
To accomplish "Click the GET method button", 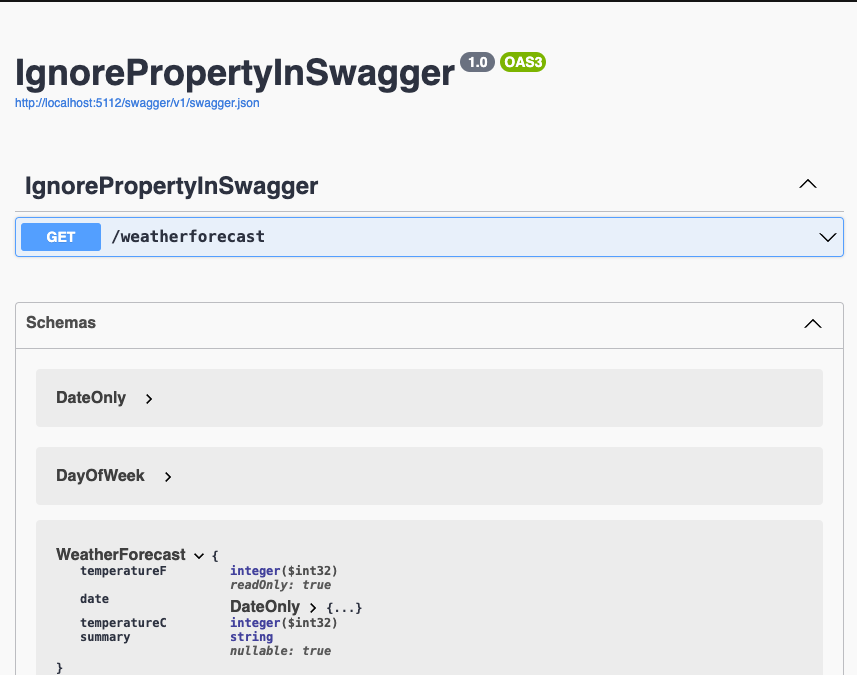I will pyautogui.click(x=61, y=237).
